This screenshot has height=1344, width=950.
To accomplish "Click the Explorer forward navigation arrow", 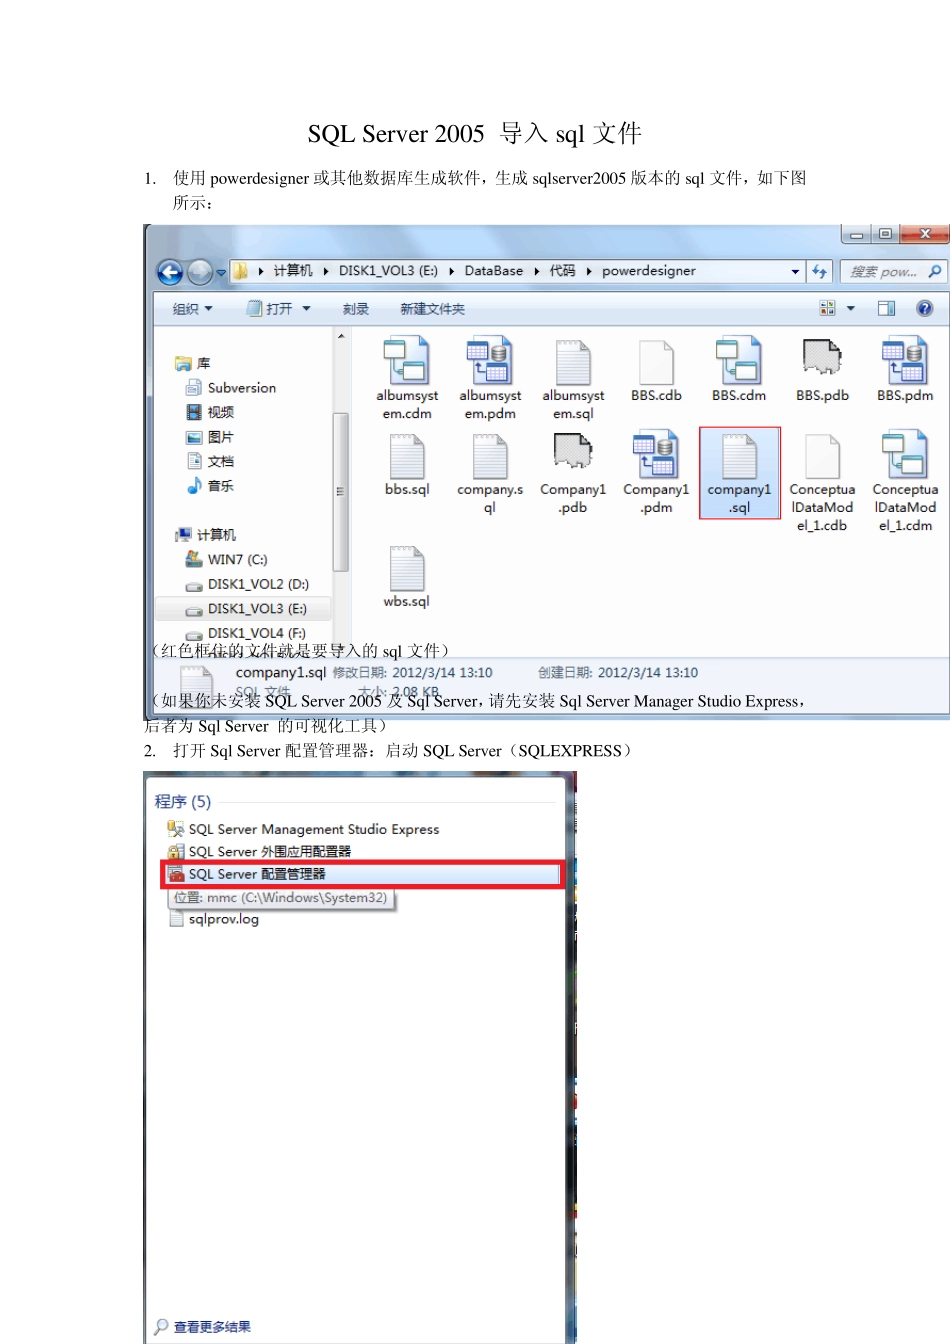I will pos(200,271).
